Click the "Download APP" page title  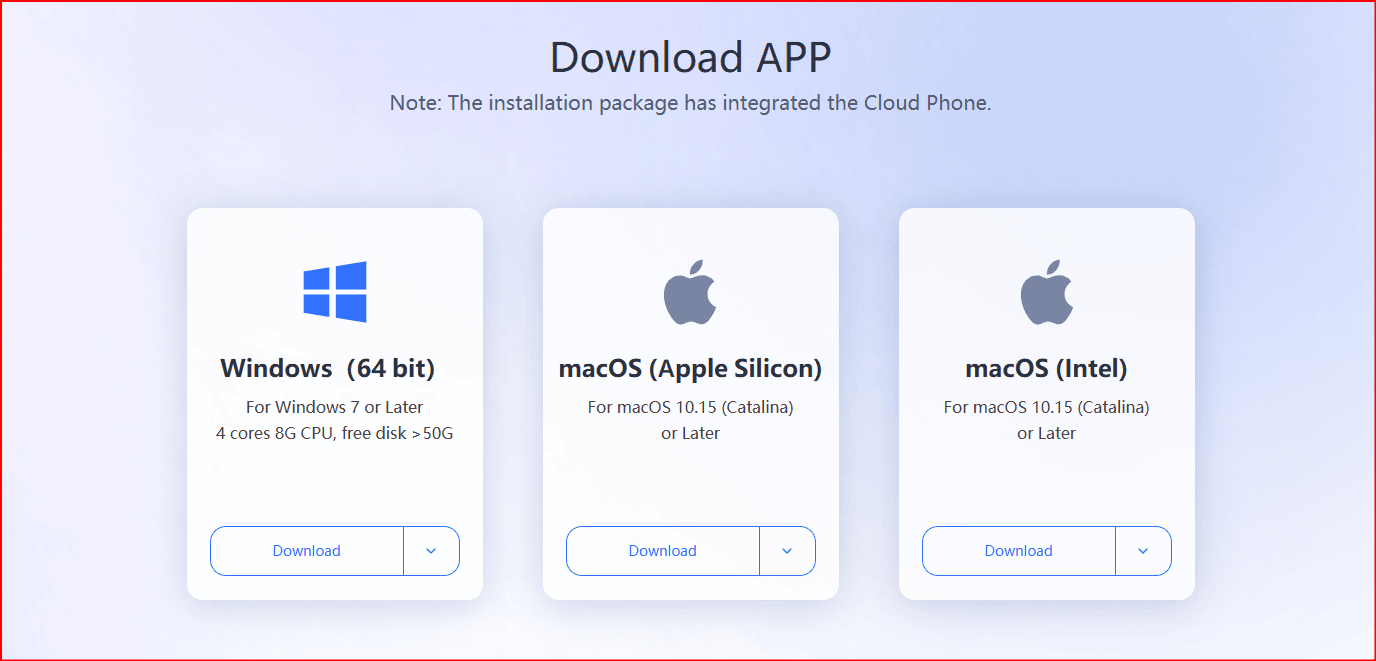click(690, 57)
